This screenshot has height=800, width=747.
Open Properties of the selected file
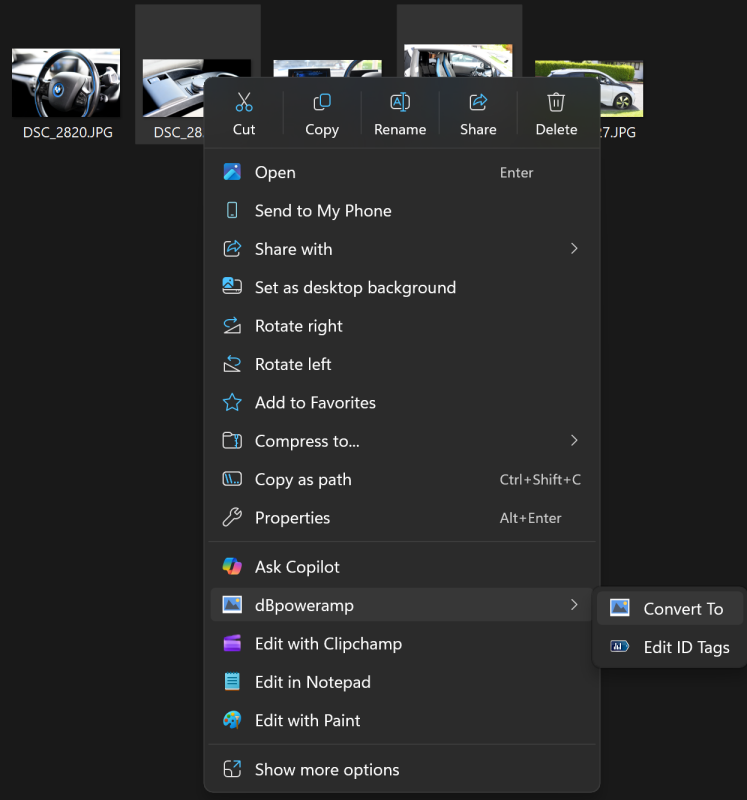(x=292, y=518)
